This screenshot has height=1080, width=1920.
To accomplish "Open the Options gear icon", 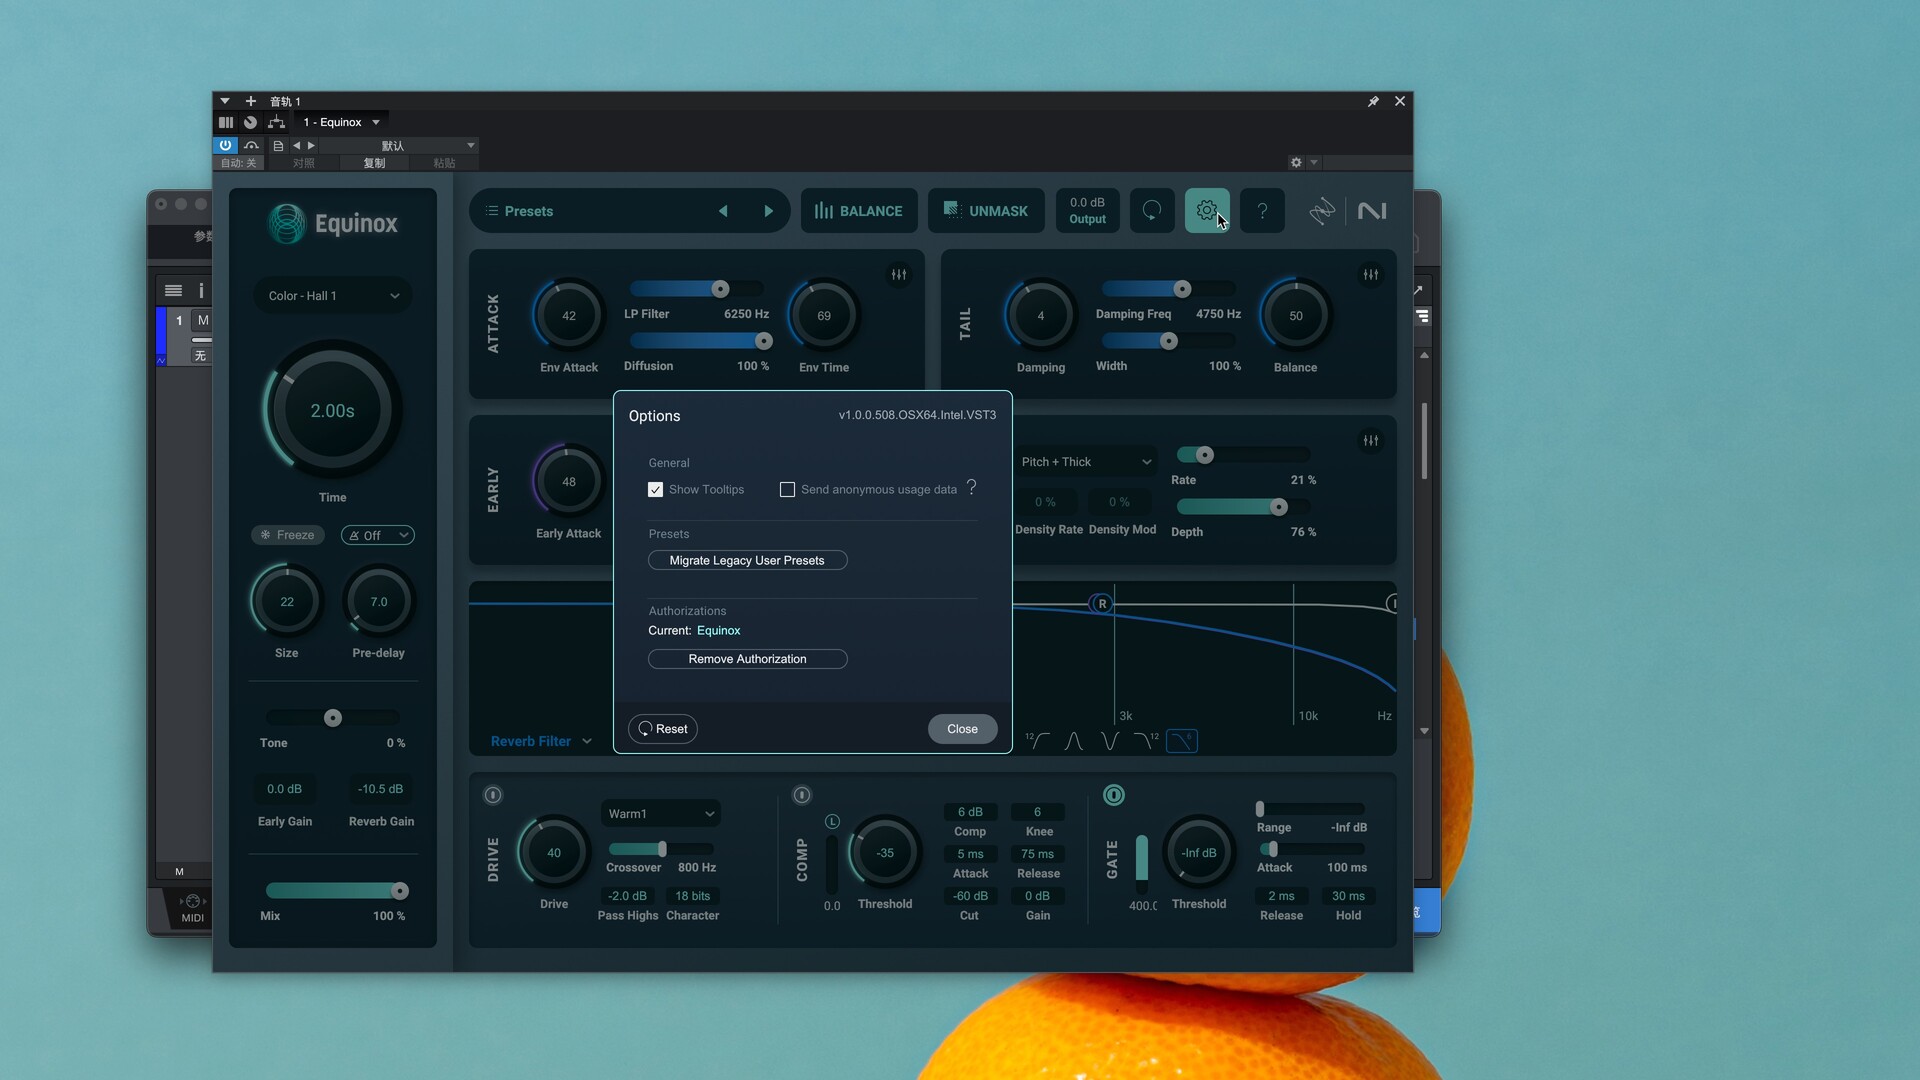I will [x=1207, y=211].
